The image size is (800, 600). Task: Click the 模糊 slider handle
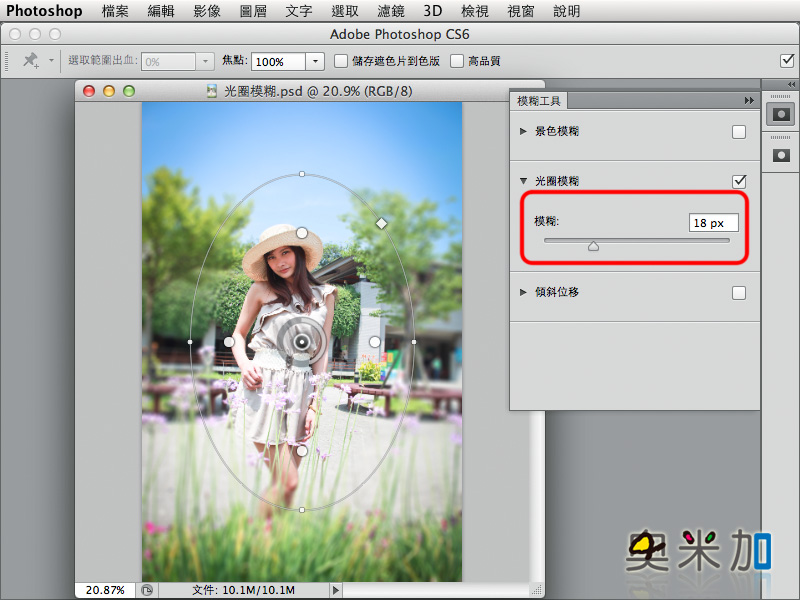pos(593,246)
